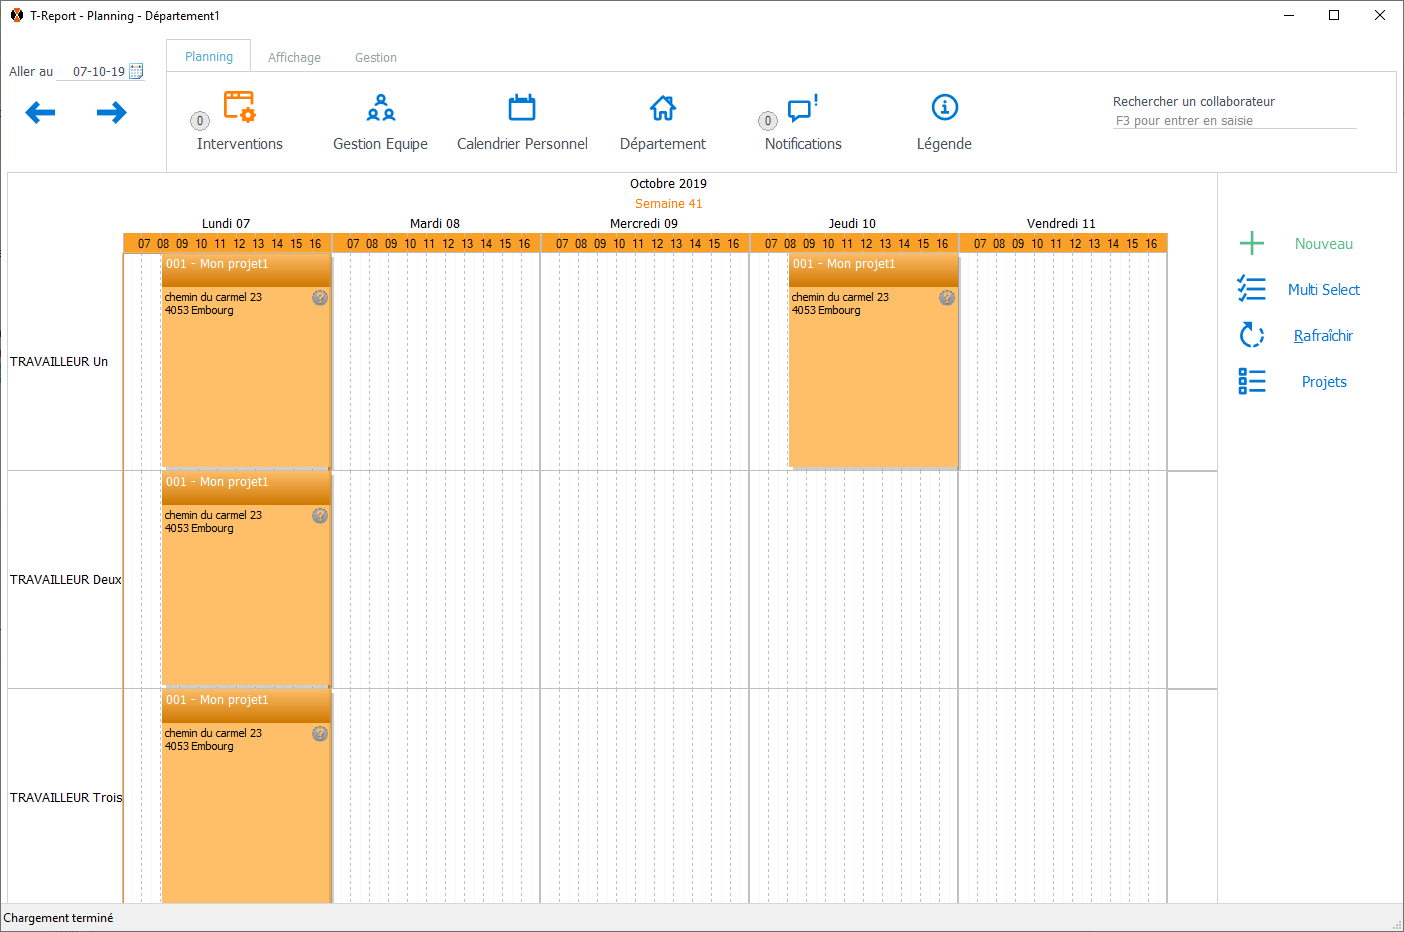Switch to the Gestion tab
The height and width of the screenshot is (932, 1404).
376,58
